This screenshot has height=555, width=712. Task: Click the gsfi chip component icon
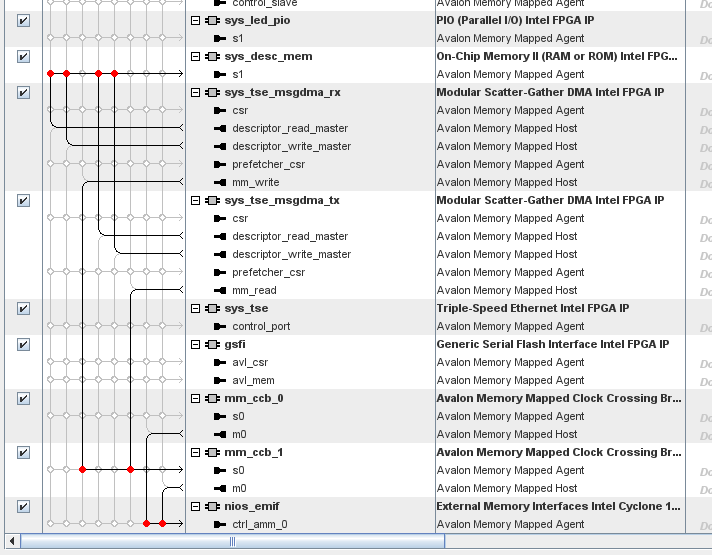(x=212, y=344)
